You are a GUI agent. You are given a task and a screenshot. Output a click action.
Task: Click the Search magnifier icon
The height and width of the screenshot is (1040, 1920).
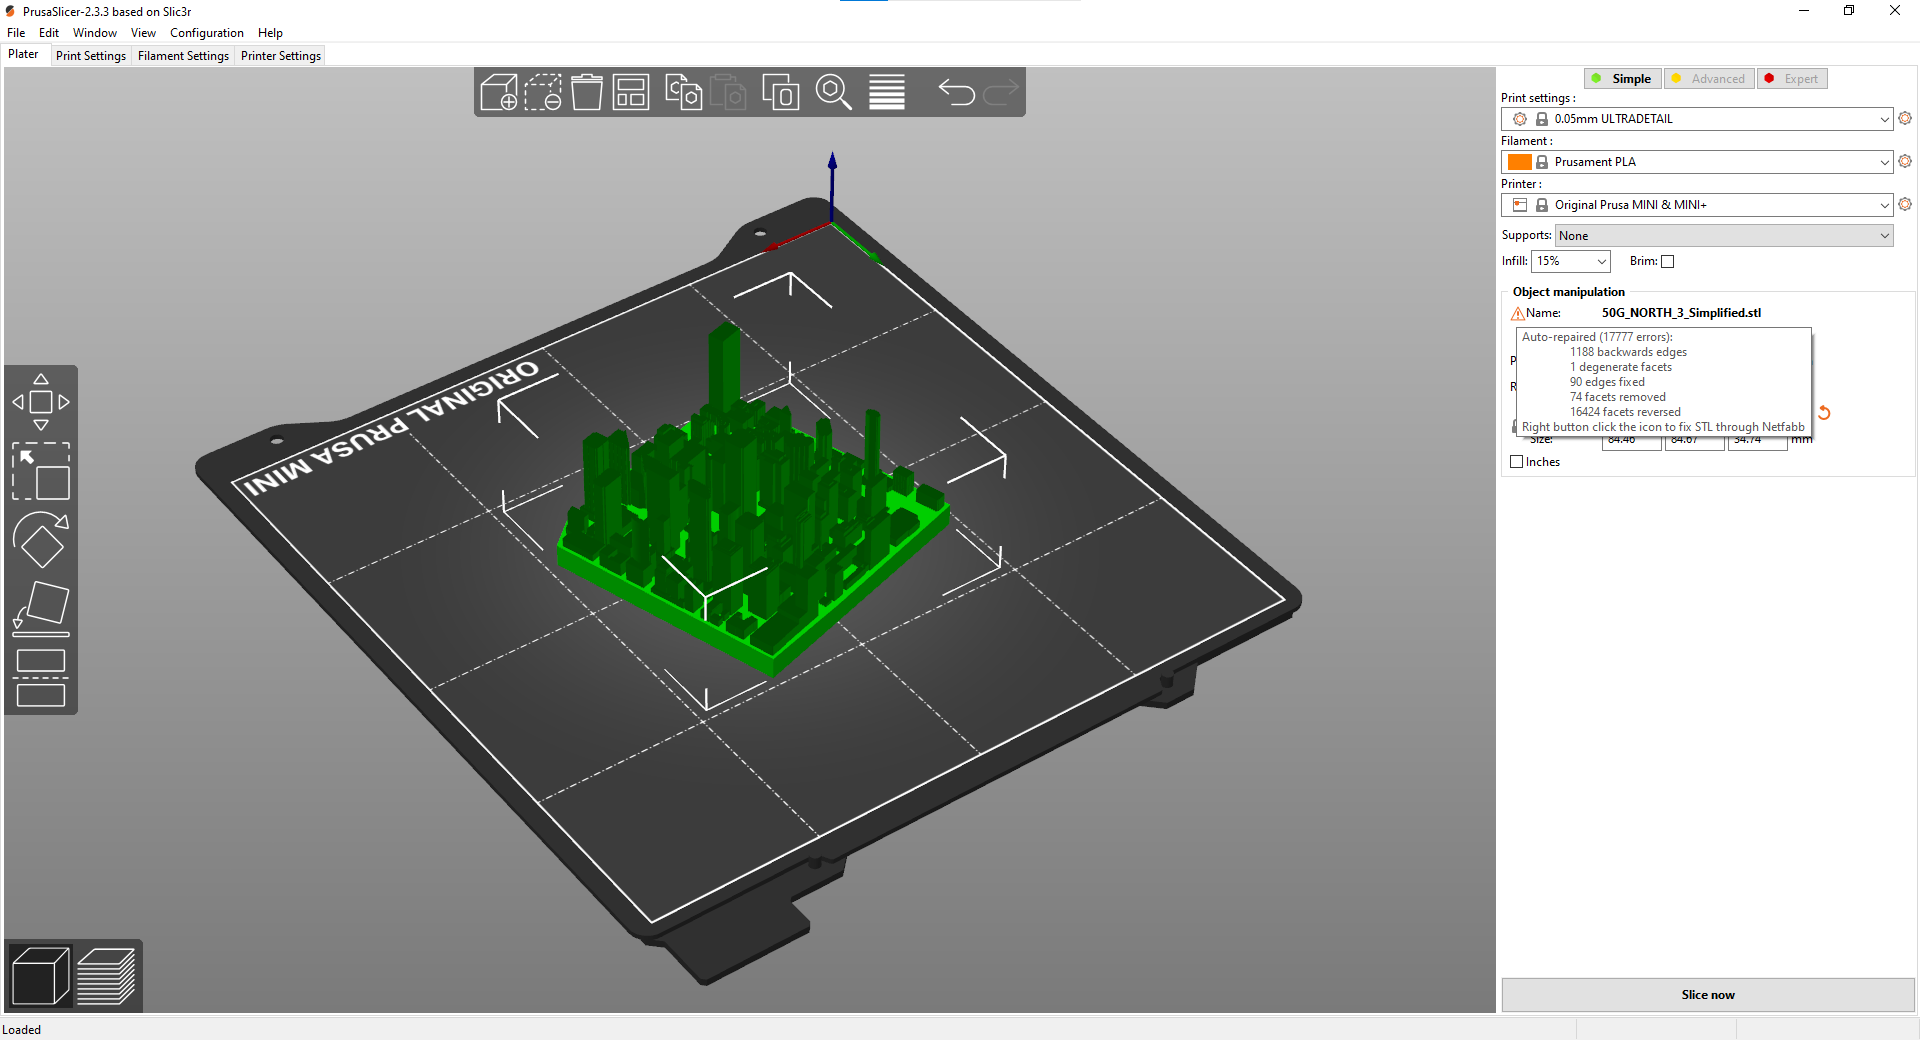[834, 92]
